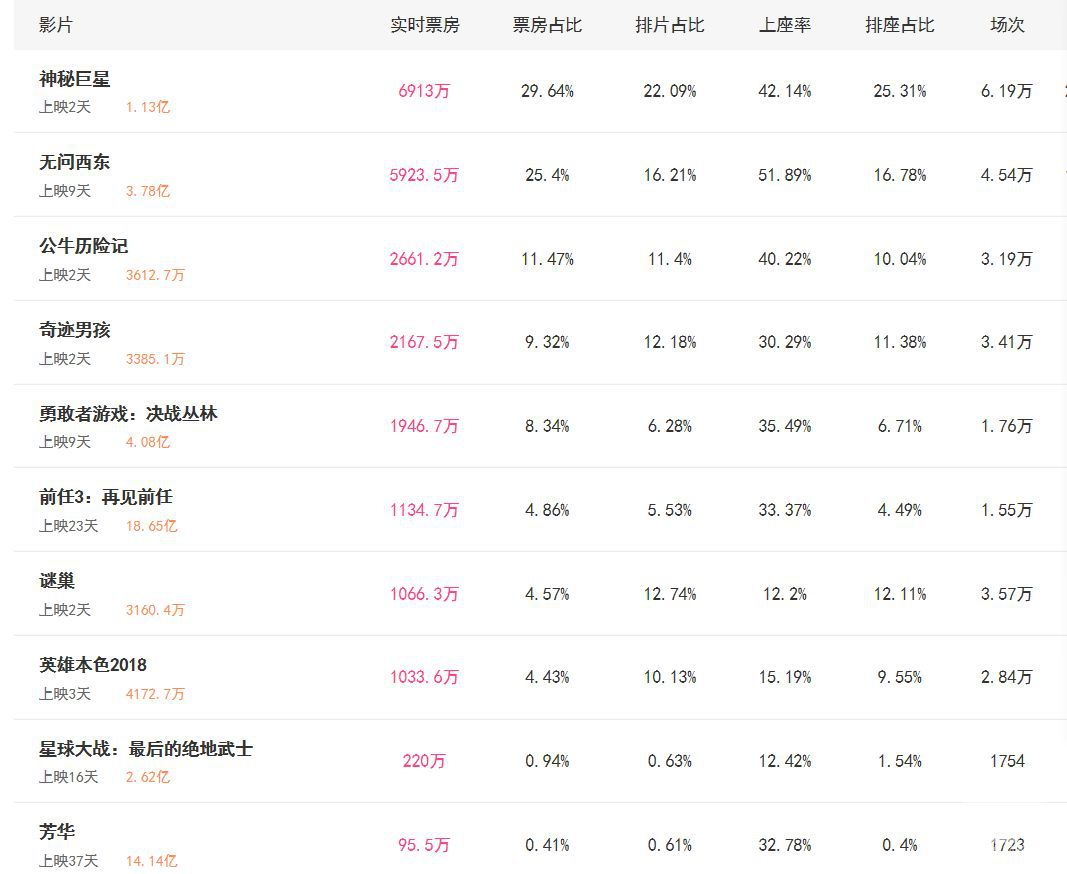The height and width of the screenshot is (874, 1067).
Task: Select the 排片占比 column header
Action: click(x=670, y=25)
